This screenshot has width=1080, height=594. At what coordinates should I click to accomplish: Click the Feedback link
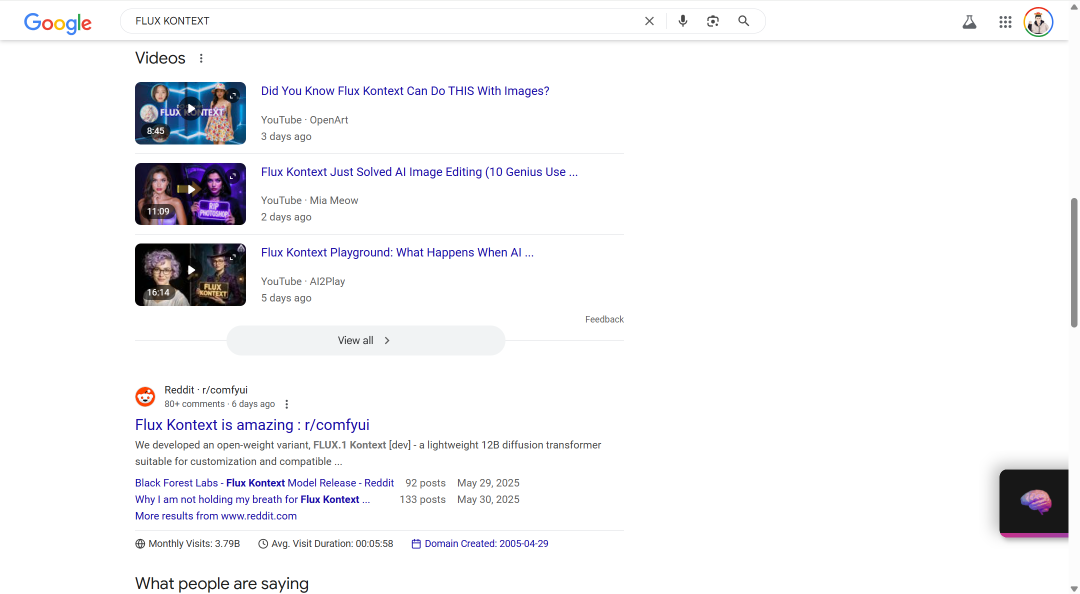[604, 319]
